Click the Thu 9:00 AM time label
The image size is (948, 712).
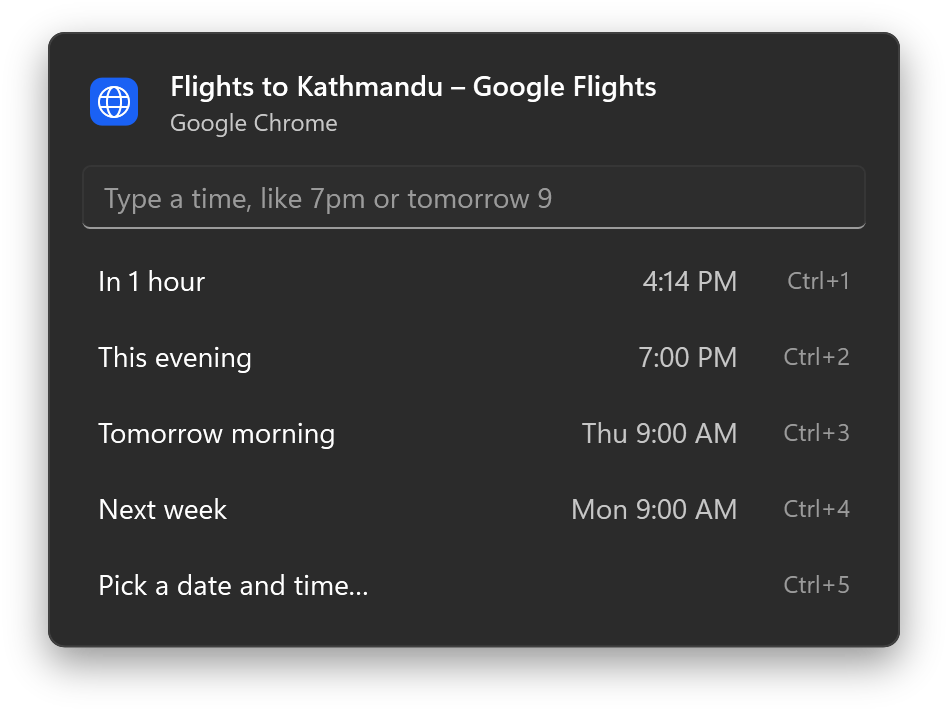pos(659,433)
